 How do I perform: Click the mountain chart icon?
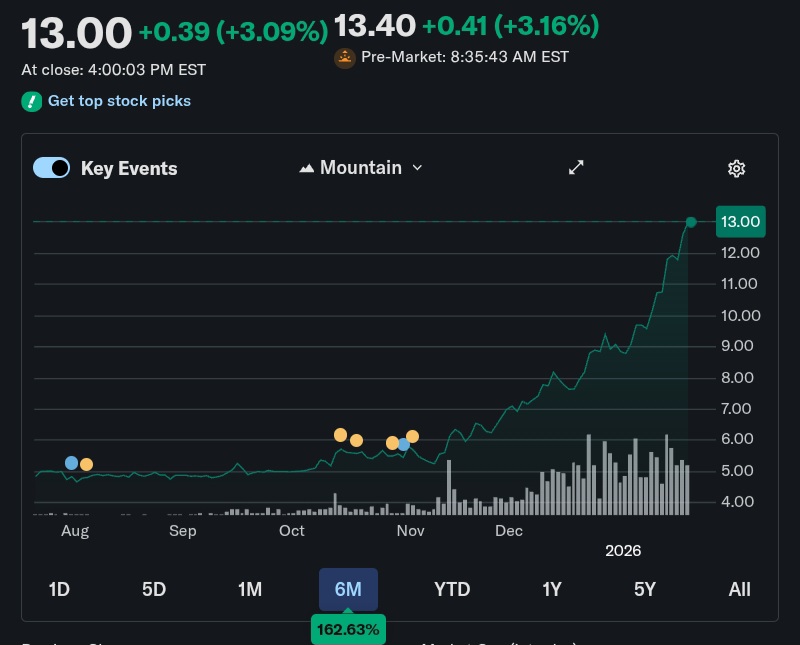[x=306, y=168]
